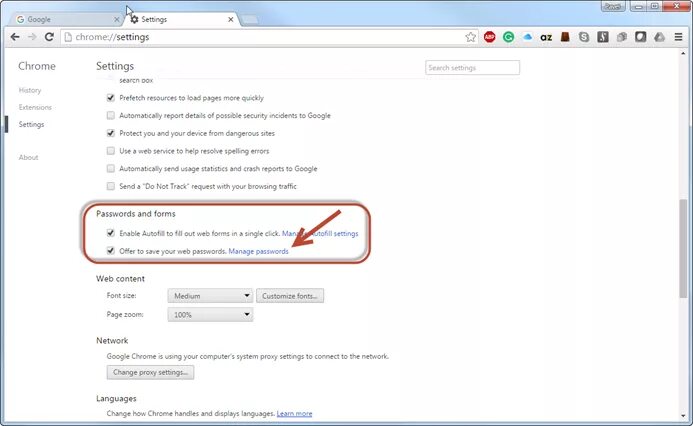Click the Manage passwords link
This screenshot has width=693, height=426.
tap(258, 251)
